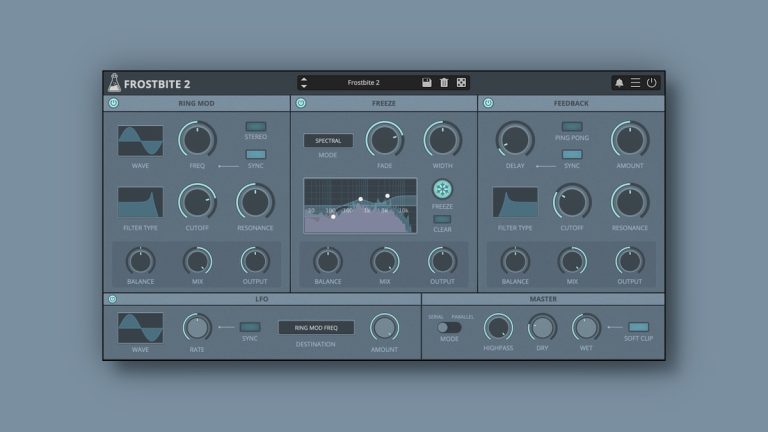Click the Master Highpass knob
Image resolution: width=768 pixels, height=432 pixels.
pos(498,328)
